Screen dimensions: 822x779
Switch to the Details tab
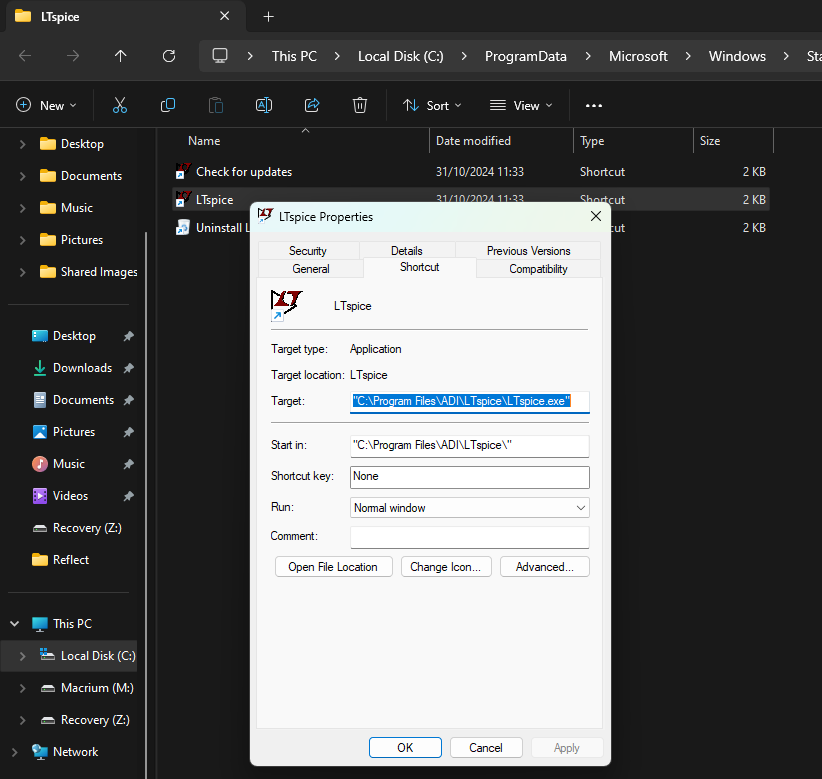(407, 251)
